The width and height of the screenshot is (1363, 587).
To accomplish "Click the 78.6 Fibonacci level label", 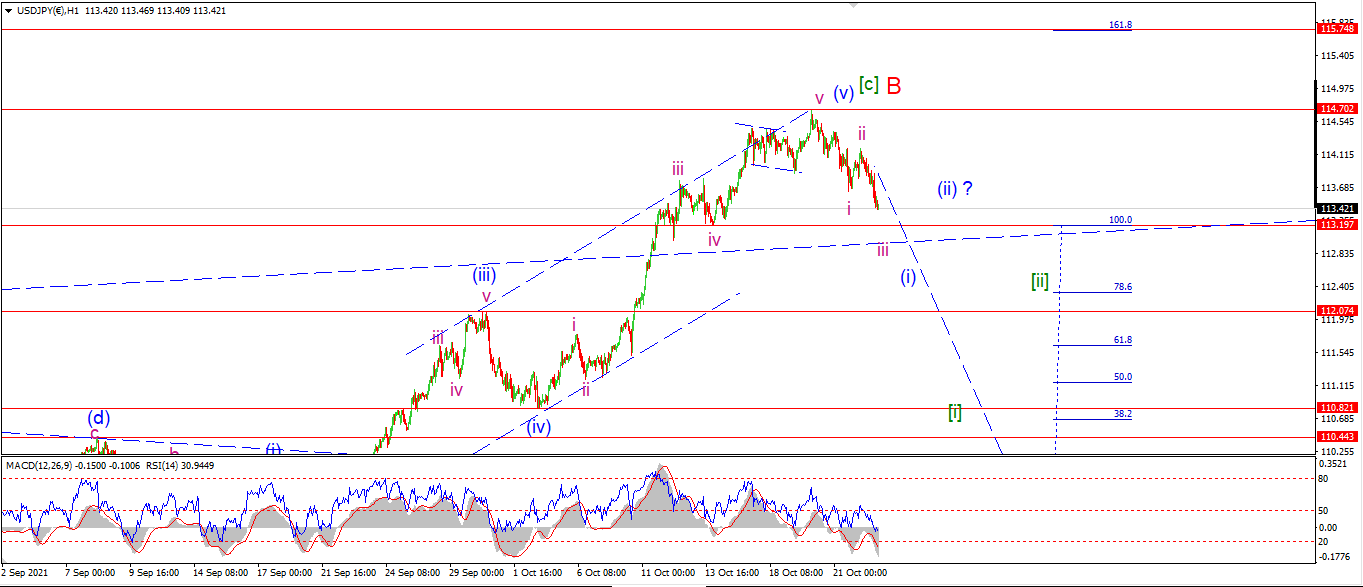I will pyautogui.click(x=1123, y=287).
